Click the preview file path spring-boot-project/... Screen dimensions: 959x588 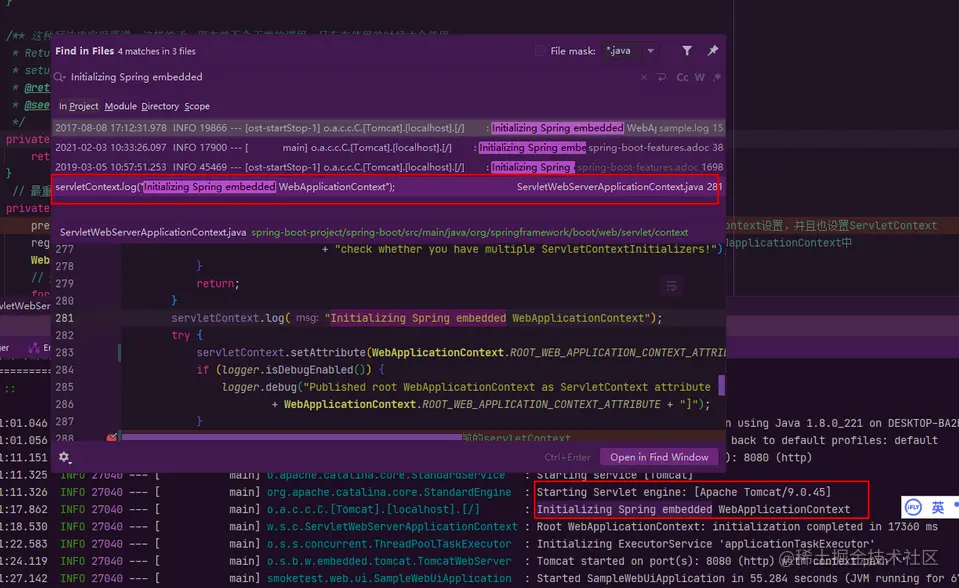click(x=470, y=233)
